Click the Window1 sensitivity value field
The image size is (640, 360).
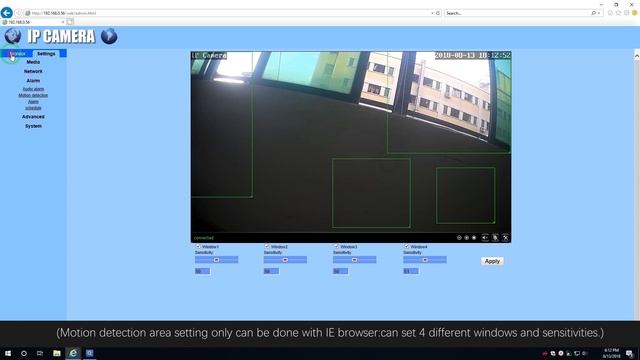[202, 271]
